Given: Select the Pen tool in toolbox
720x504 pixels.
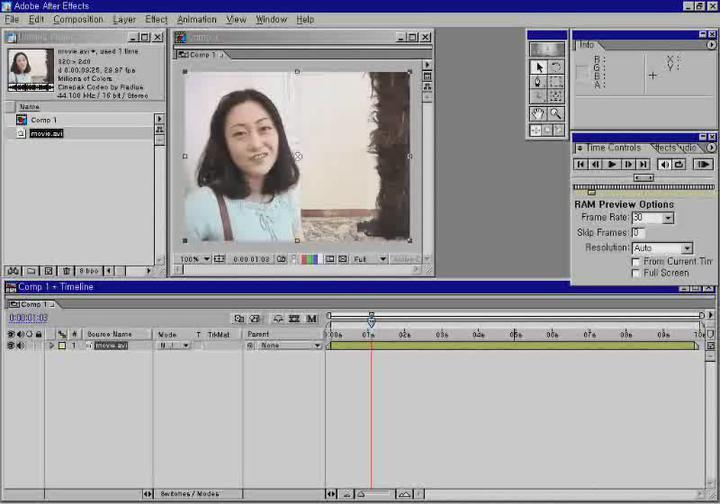Looking at the screenshot, I should click(538, 82).
